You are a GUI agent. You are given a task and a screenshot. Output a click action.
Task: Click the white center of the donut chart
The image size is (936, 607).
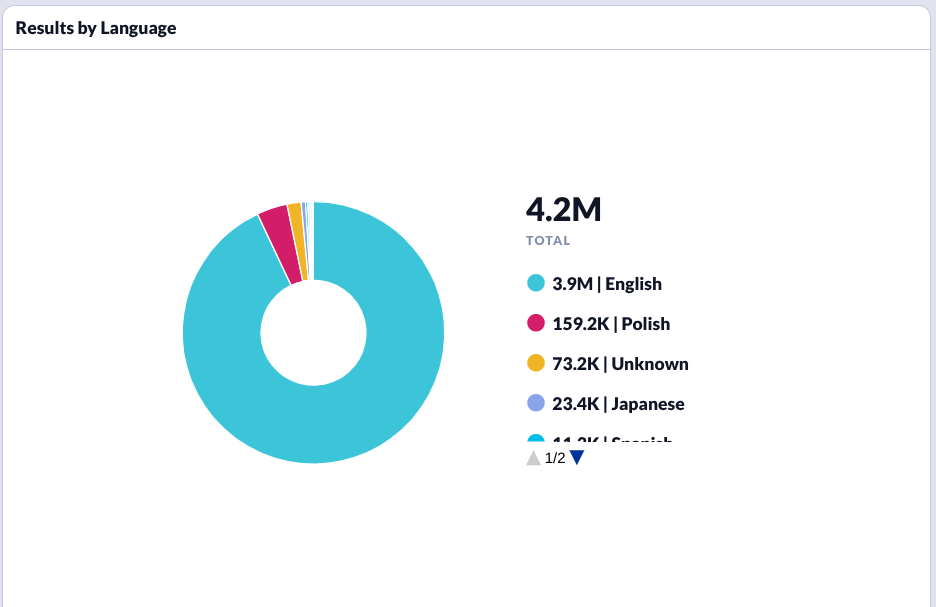313,333
